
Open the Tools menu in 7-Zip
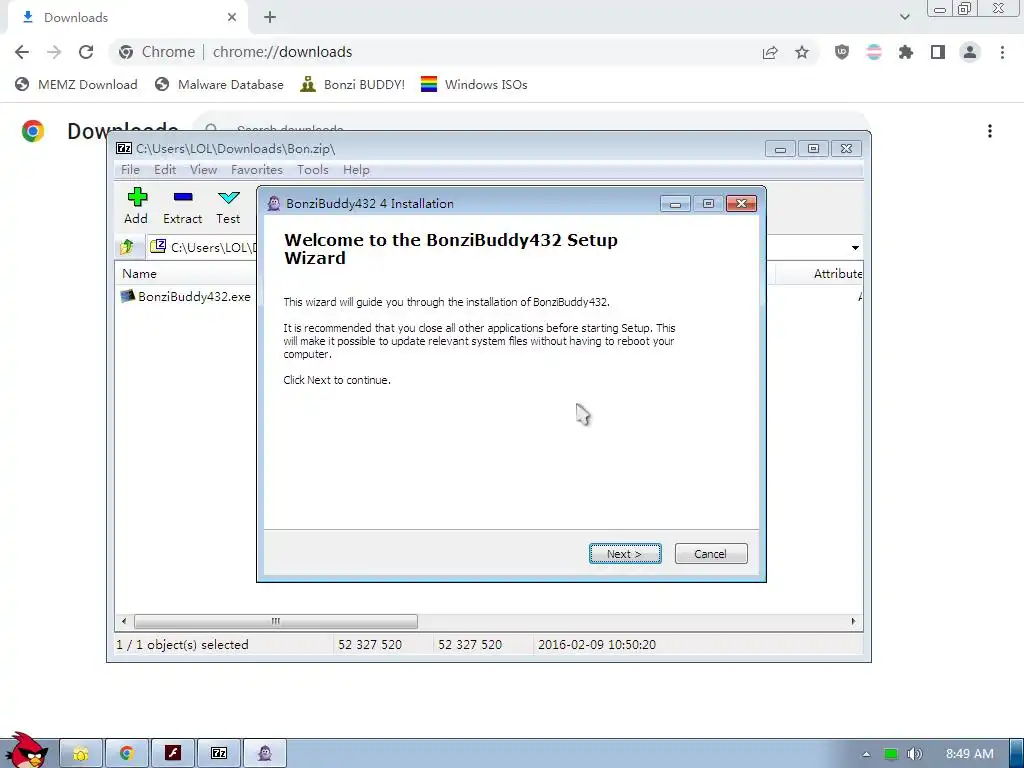(x=312, y=170)
